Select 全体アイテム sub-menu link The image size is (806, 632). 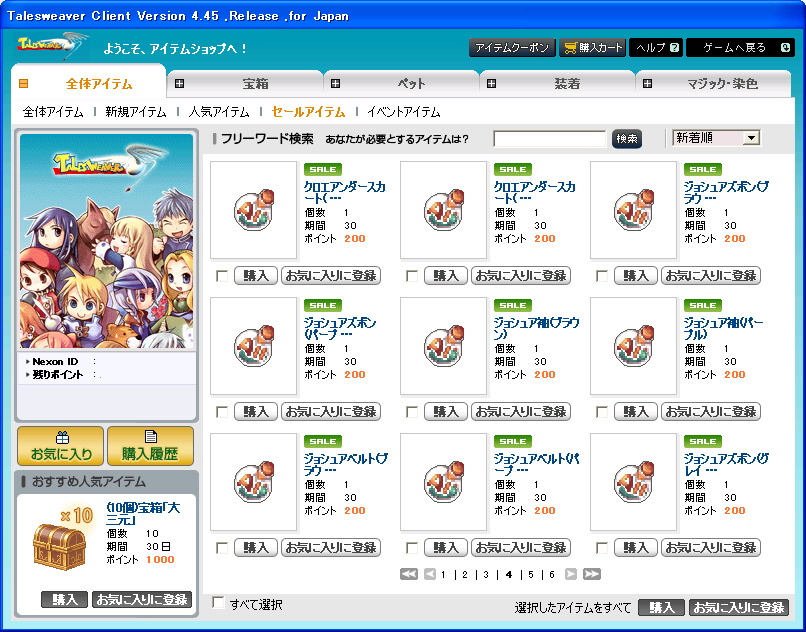pyautogui.click(x=53, y=112)
